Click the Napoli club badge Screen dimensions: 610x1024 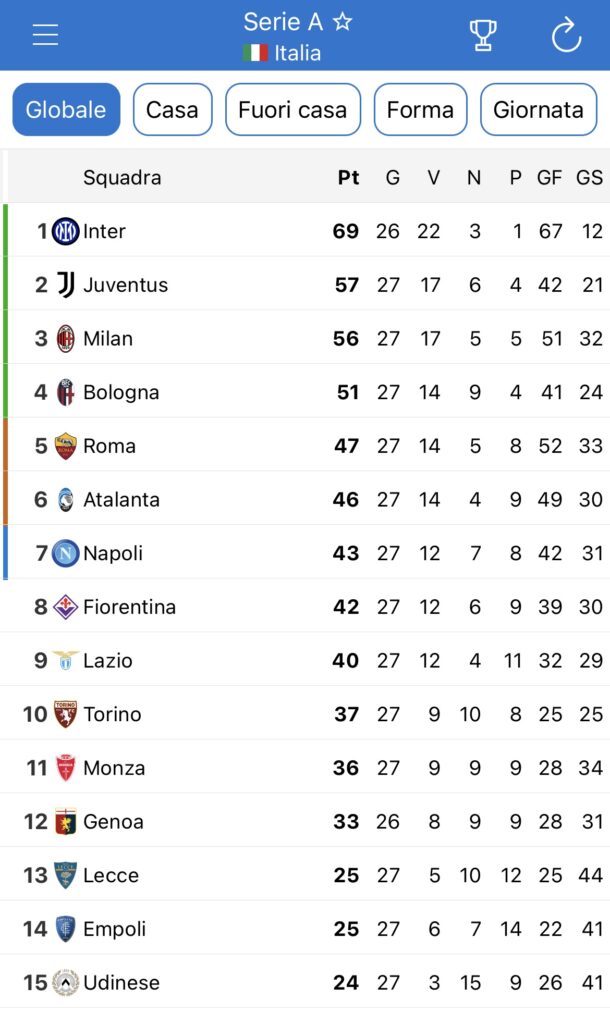[65, 553]
